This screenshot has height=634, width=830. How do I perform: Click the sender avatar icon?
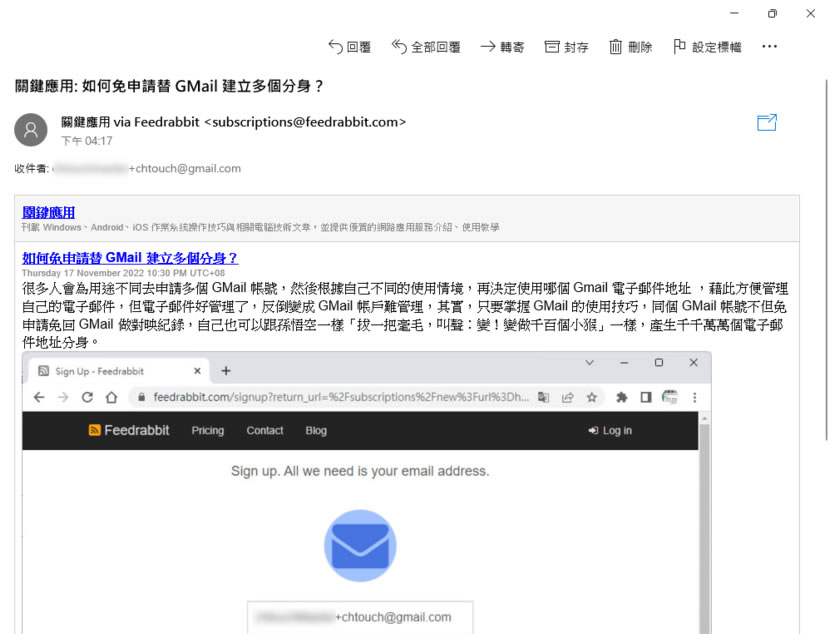(x=31, y=130)
